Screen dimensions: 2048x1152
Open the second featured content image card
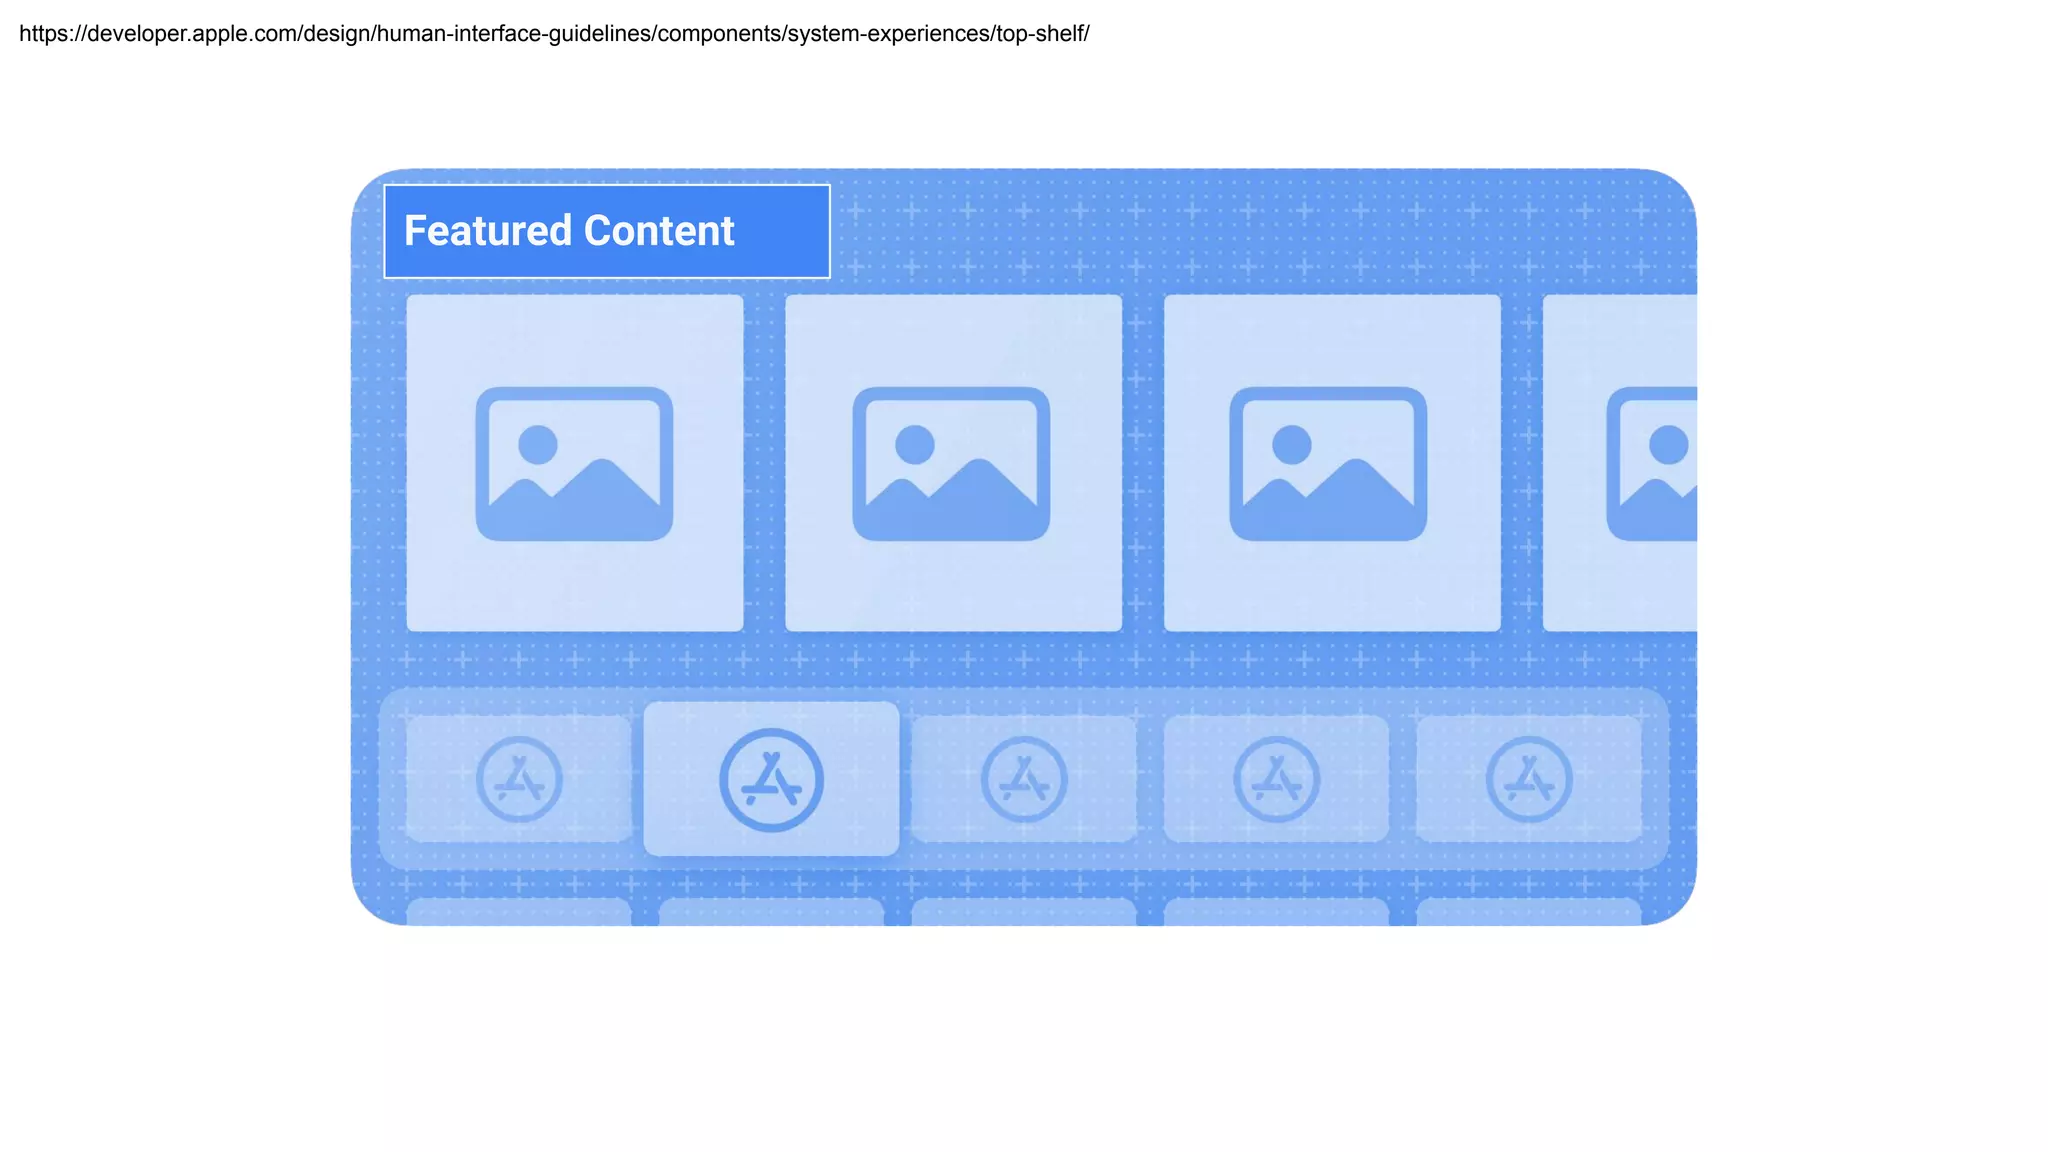point(953,463)
